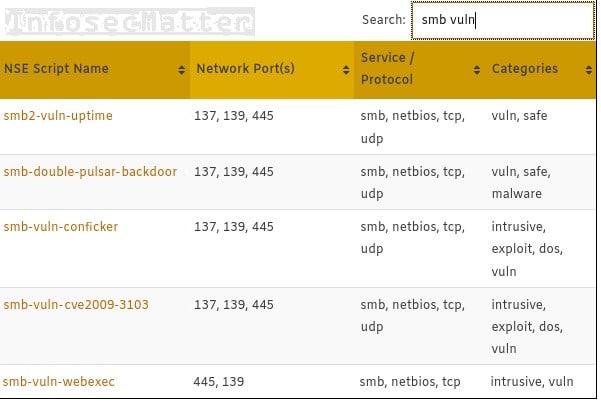This screenshot has height=406, width=601.
Task: Sort by Network Port(s) header label
Action: [x=245, y=69]
